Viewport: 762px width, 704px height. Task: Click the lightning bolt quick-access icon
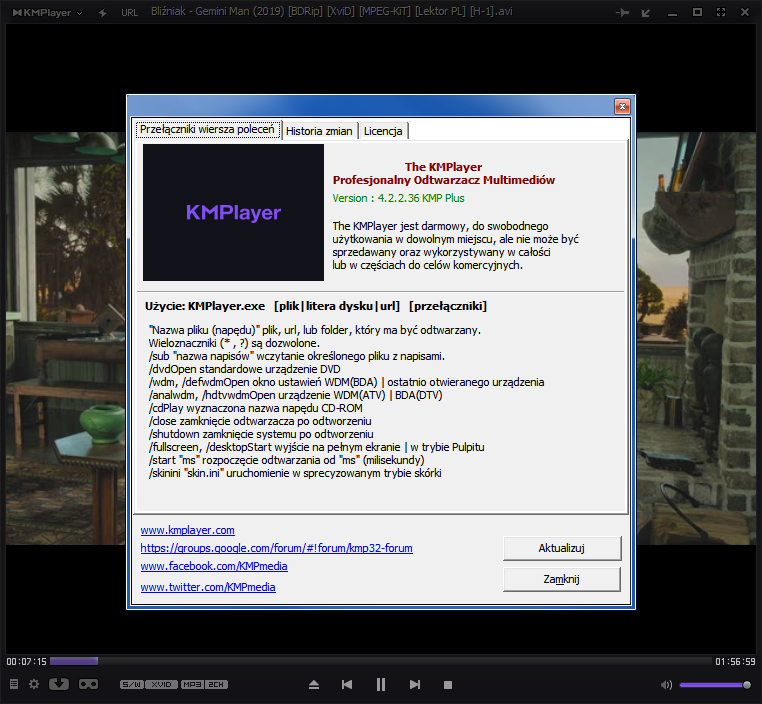(103, 13)
